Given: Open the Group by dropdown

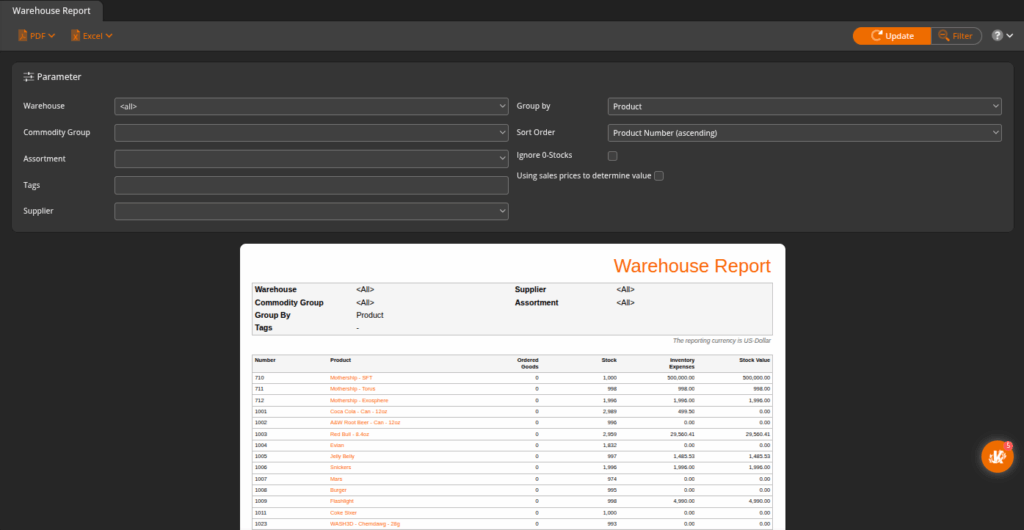Looking at the screenshot, I should pos(804,106).
